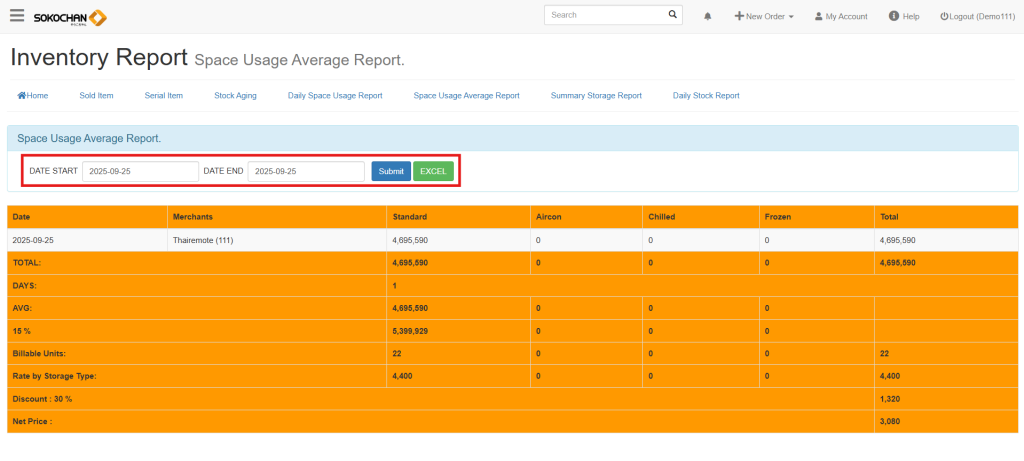Open Daily Stock Report
1024x461 pixels.
point(706,96)
